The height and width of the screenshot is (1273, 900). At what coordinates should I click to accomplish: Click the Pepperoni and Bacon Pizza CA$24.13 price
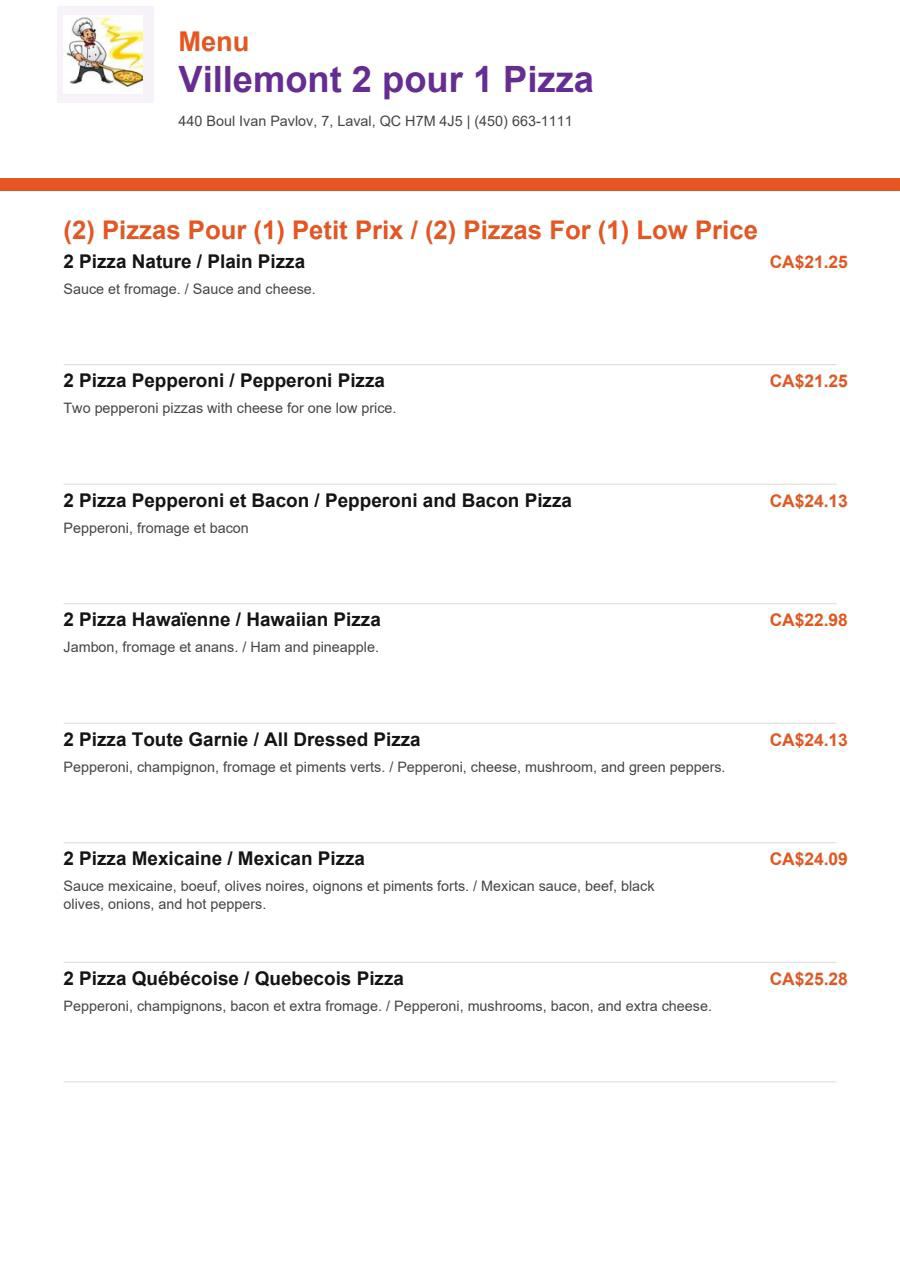[808, 501]
